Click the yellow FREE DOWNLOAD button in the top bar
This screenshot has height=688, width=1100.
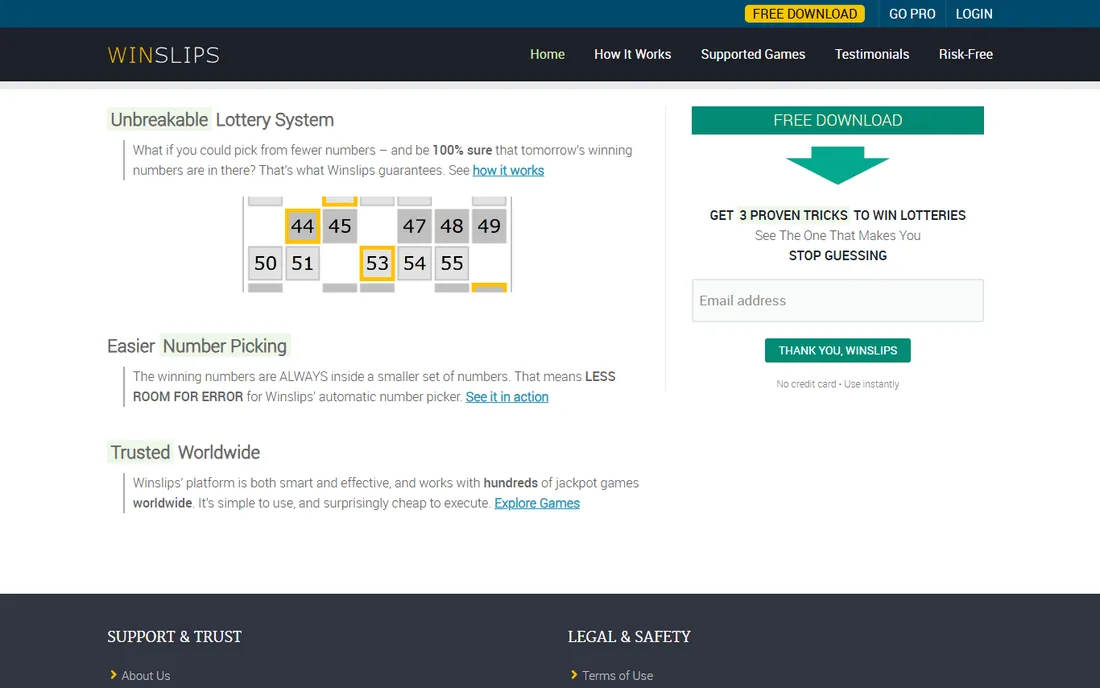point(805,14)
